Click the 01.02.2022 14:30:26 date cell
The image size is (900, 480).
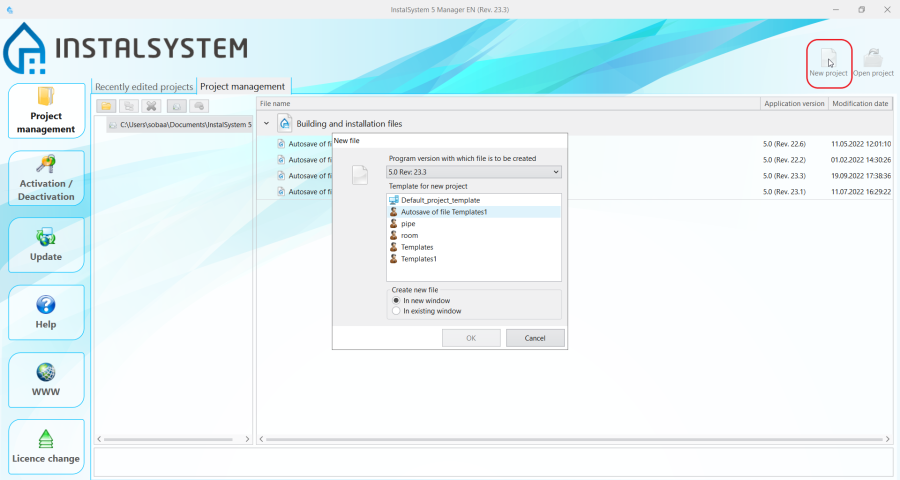(x=861, y=160)
